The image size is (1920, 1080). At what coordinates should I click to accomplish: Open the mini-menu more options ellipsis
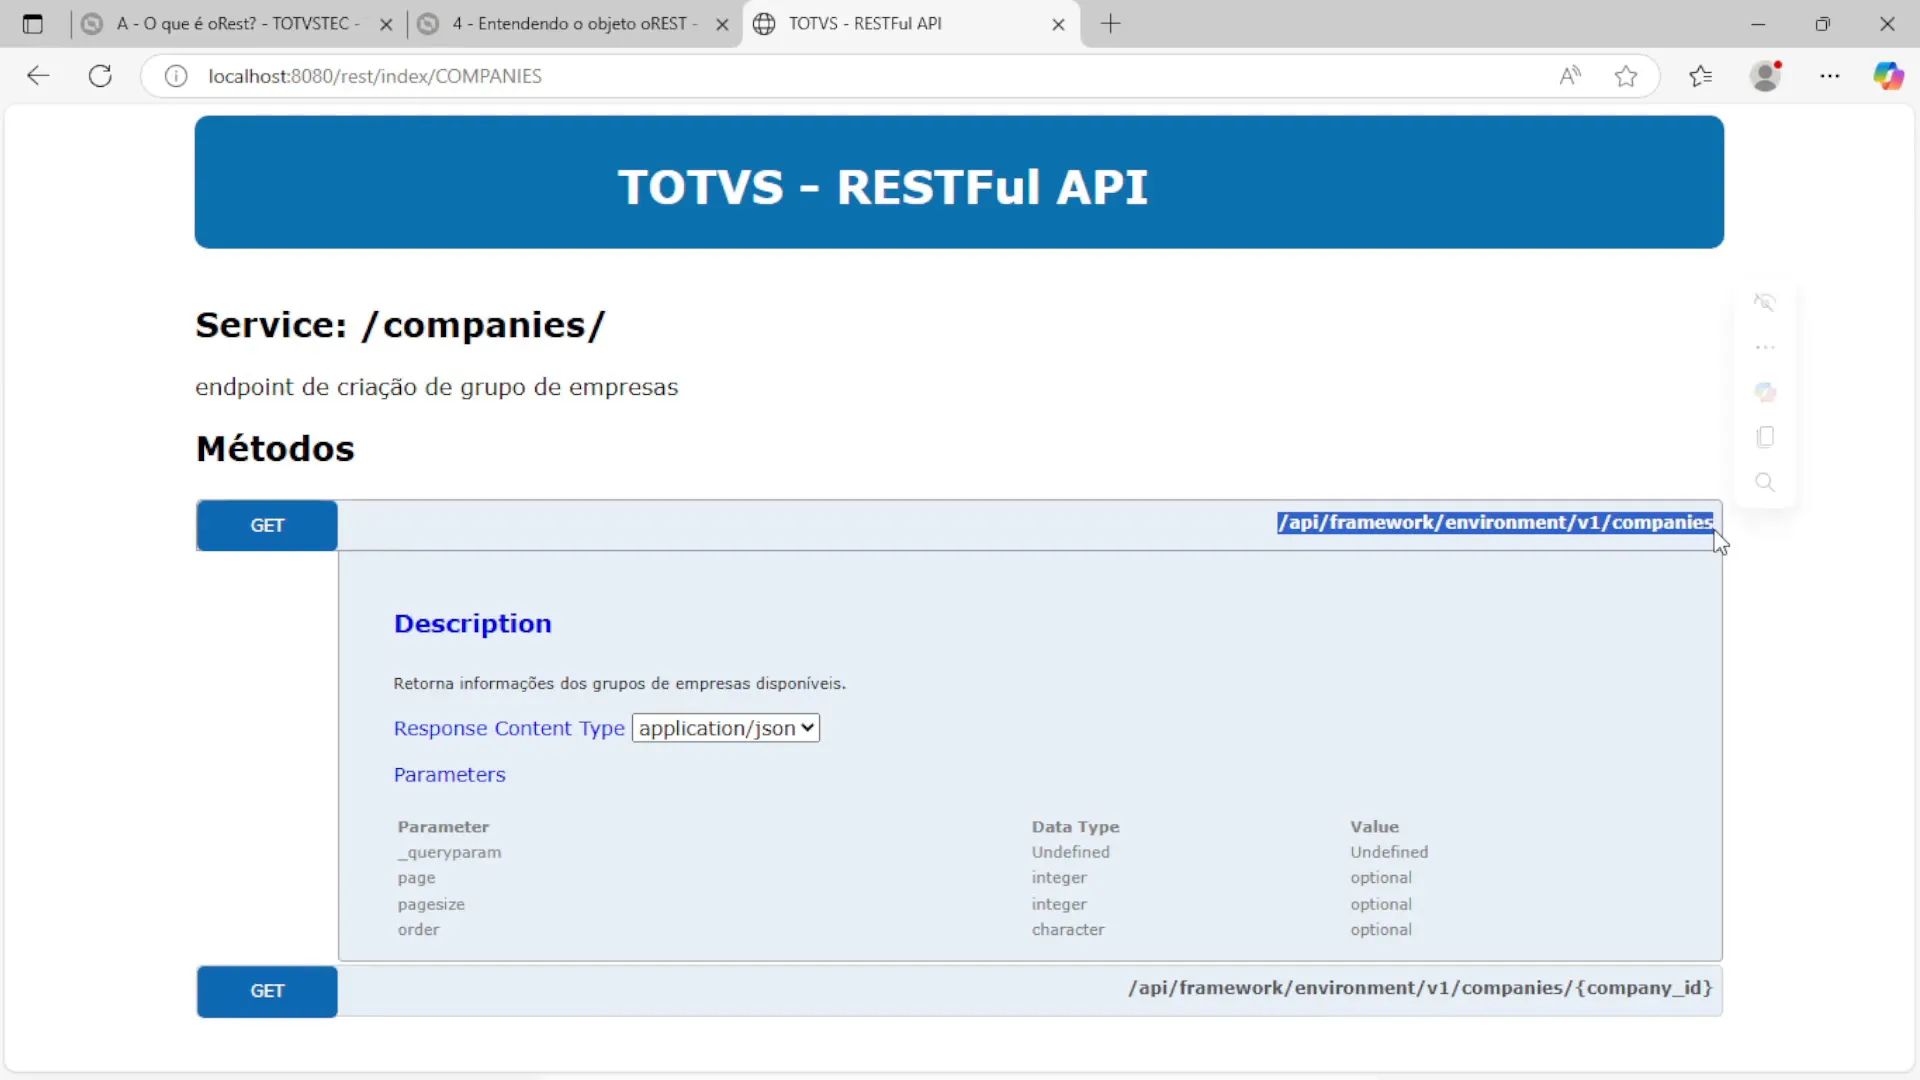tap(1765, 347)
